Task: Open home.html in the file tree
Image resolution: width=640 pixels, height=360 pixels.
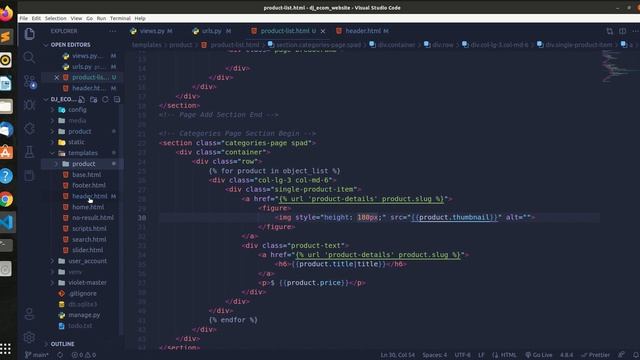Action: coord(88,207)
